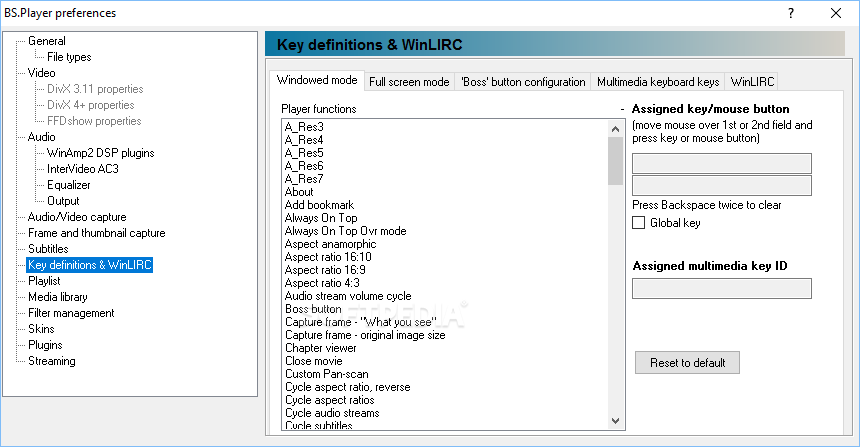
Task: Open the Media library settings page
Action: (x=58, y=297)
